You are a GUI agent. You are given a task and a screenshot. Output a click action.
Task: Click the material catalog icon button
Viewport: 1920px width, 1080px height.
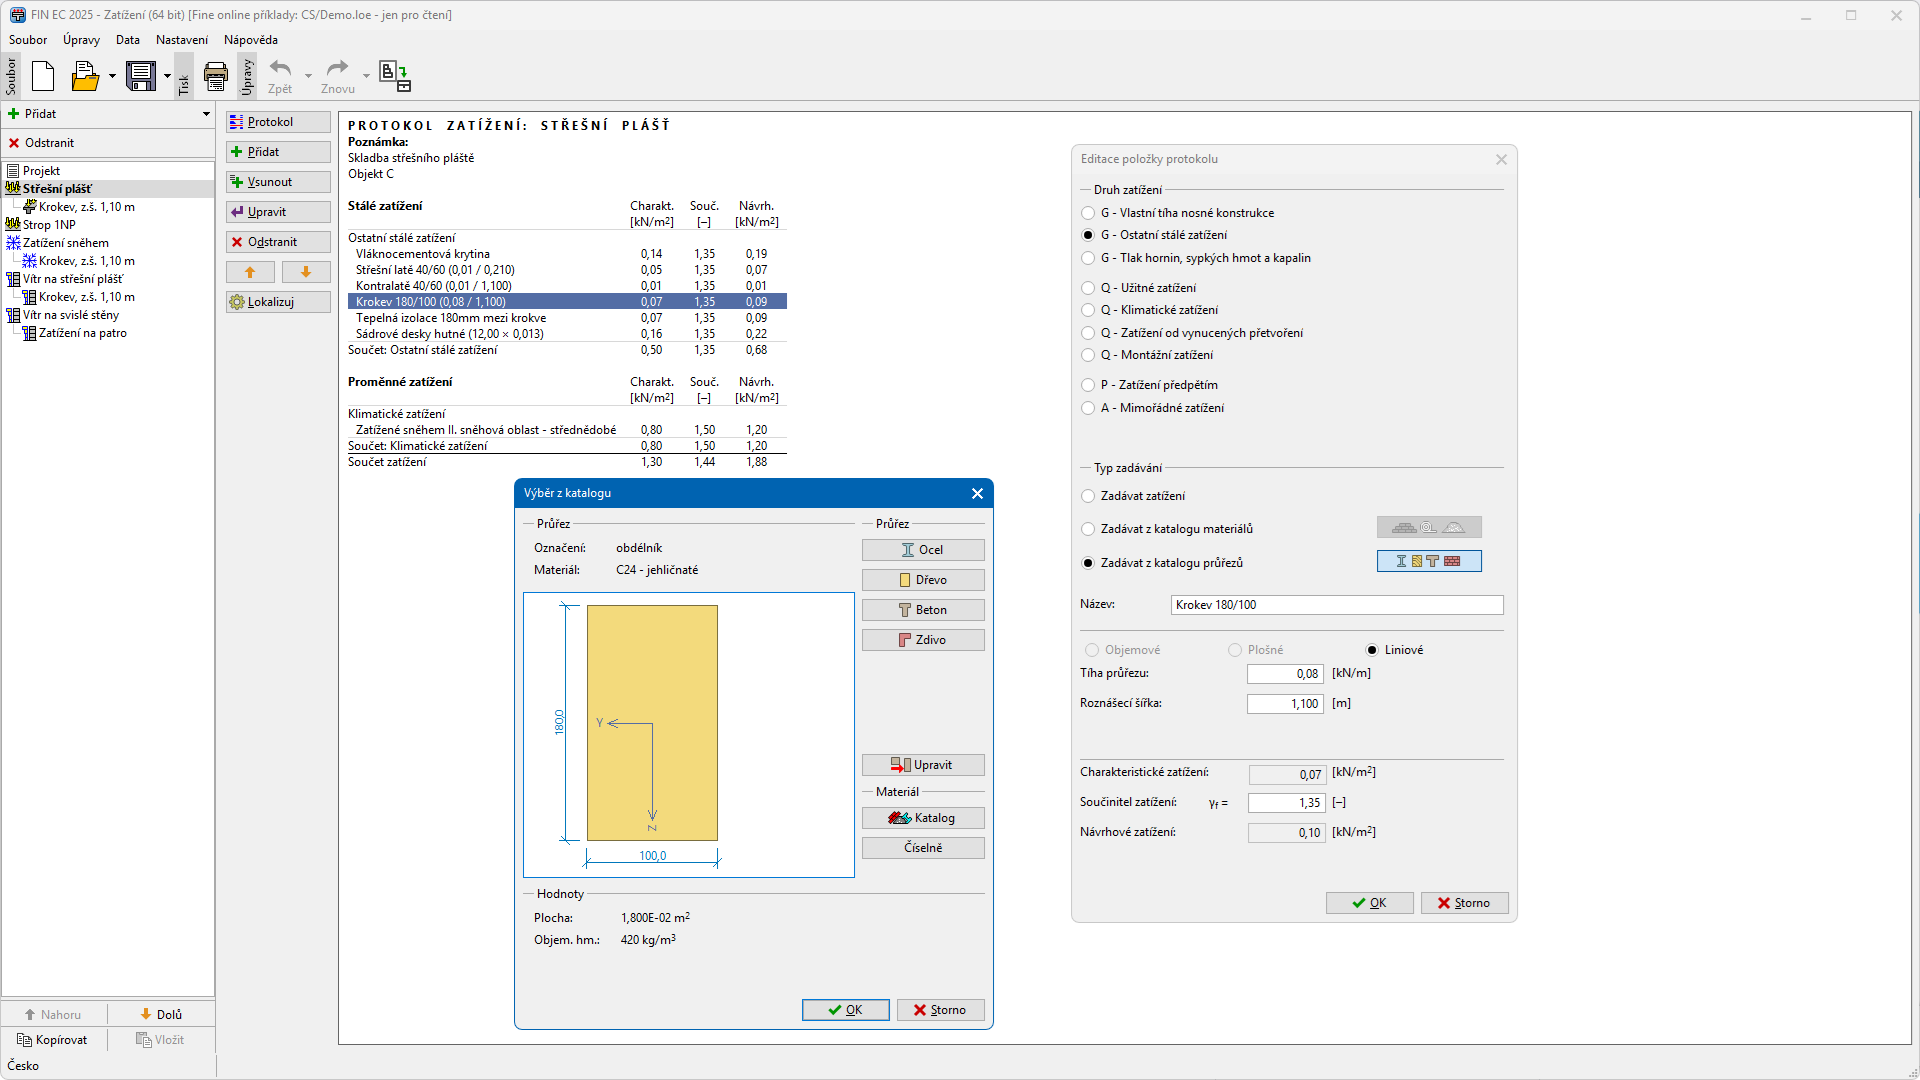click(1428, 528)
